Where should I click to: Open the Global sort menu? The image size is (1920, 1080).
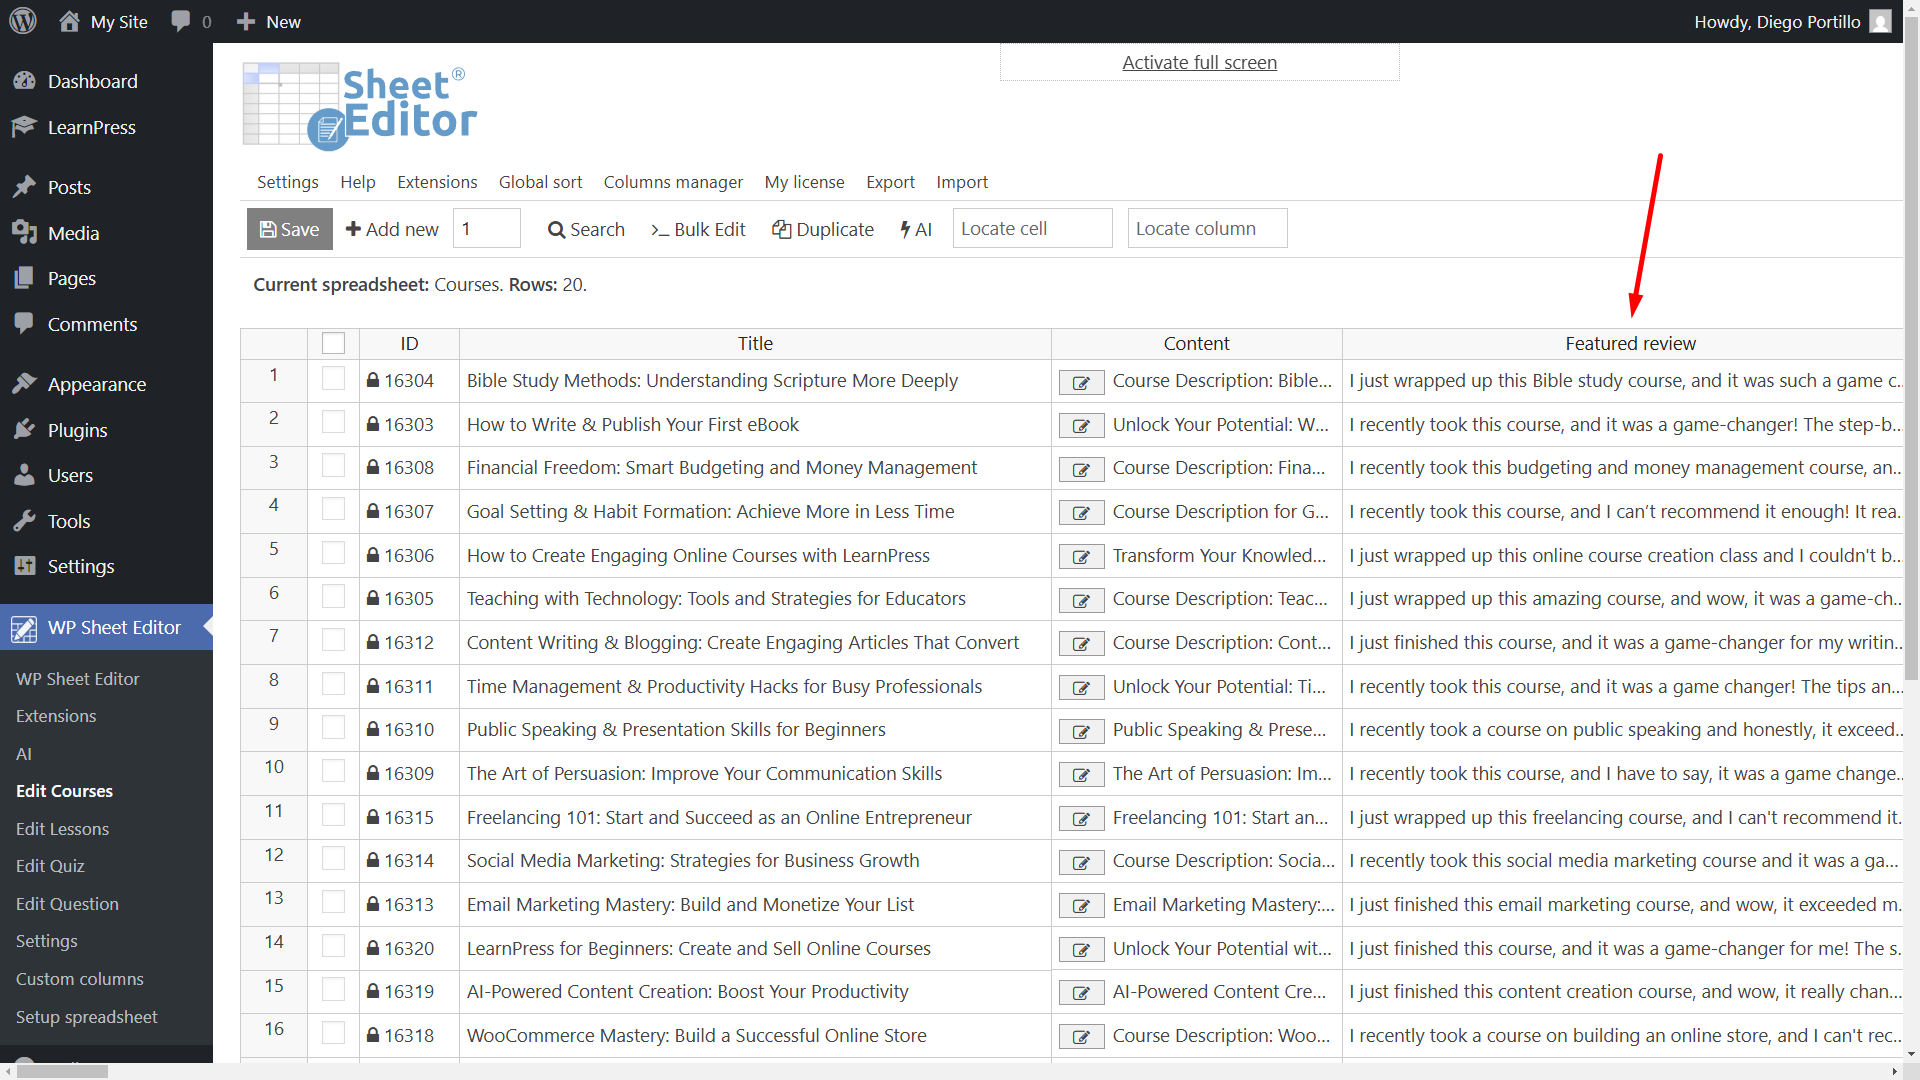[540, 182]
